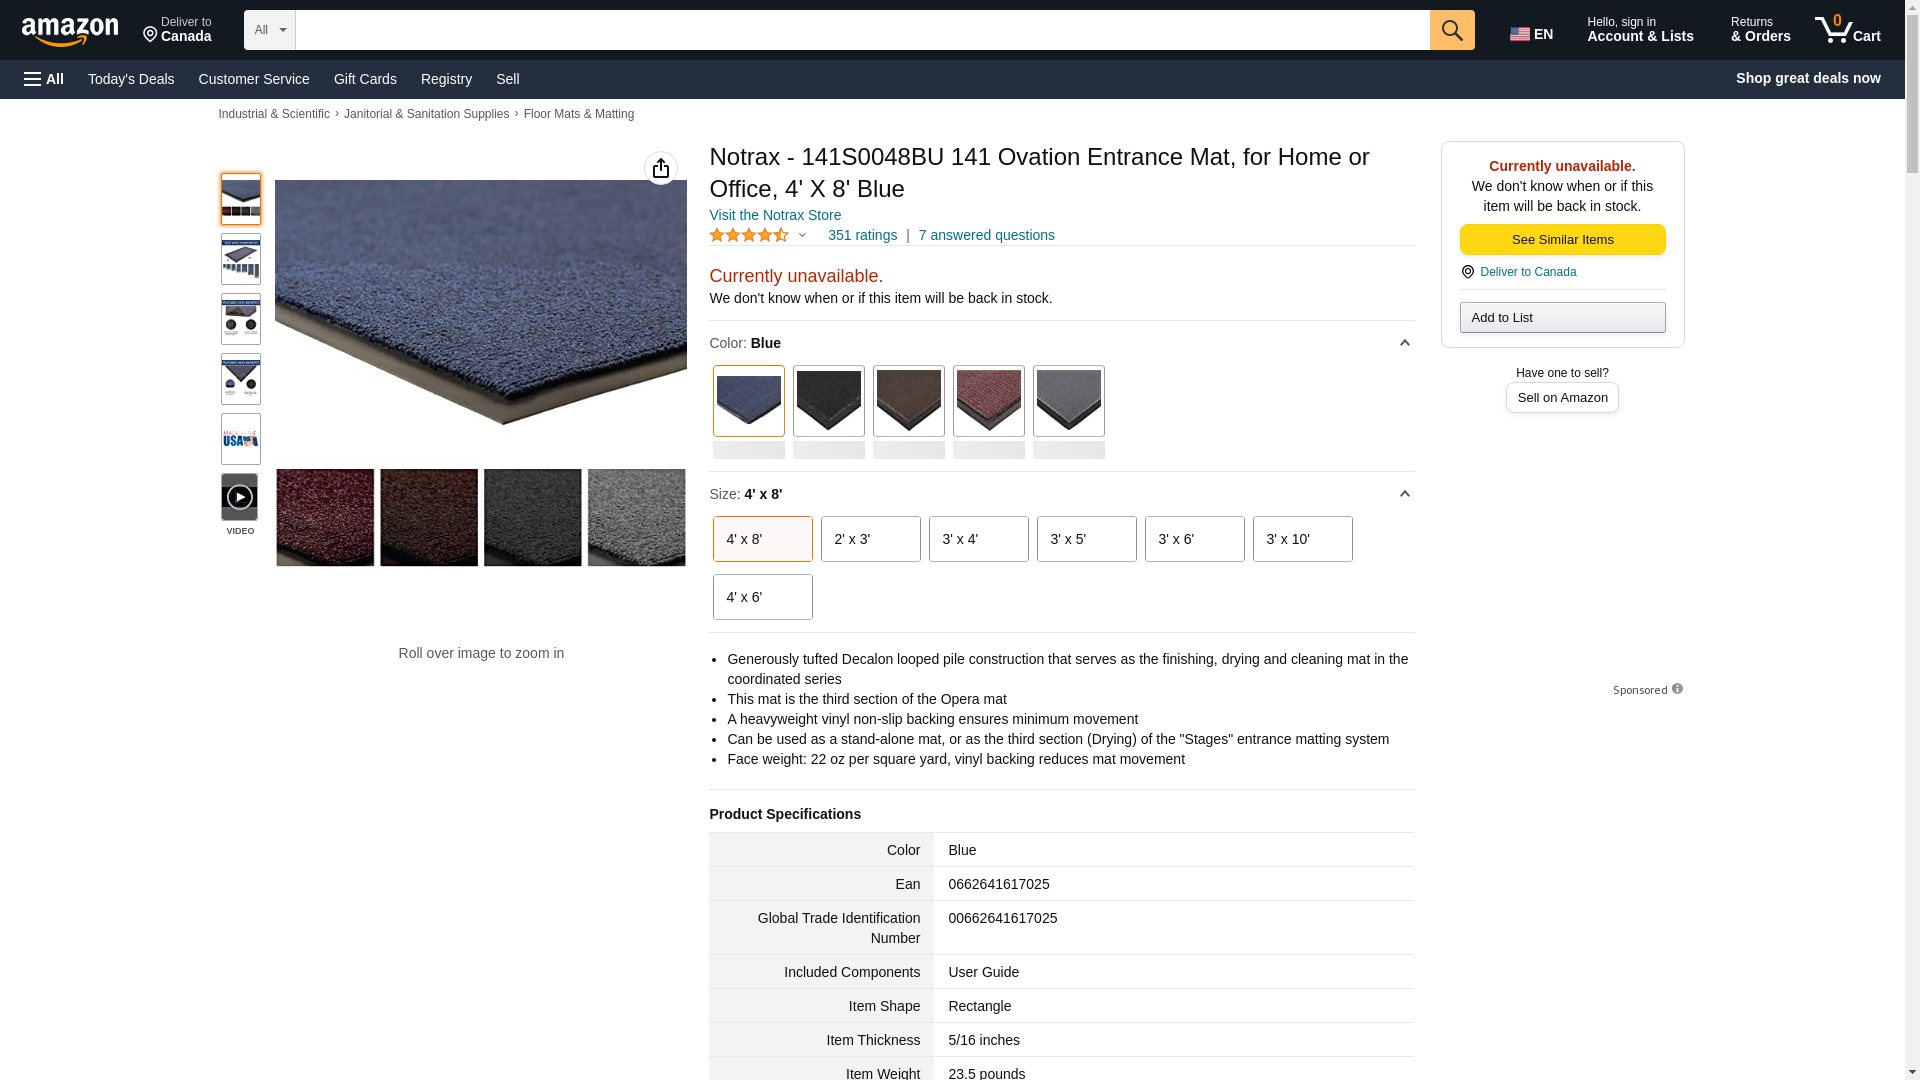This screenshot has width=1920, height=1080.
Task: Expand the star ratings dropdown arrow
Action: pos(802,236)
